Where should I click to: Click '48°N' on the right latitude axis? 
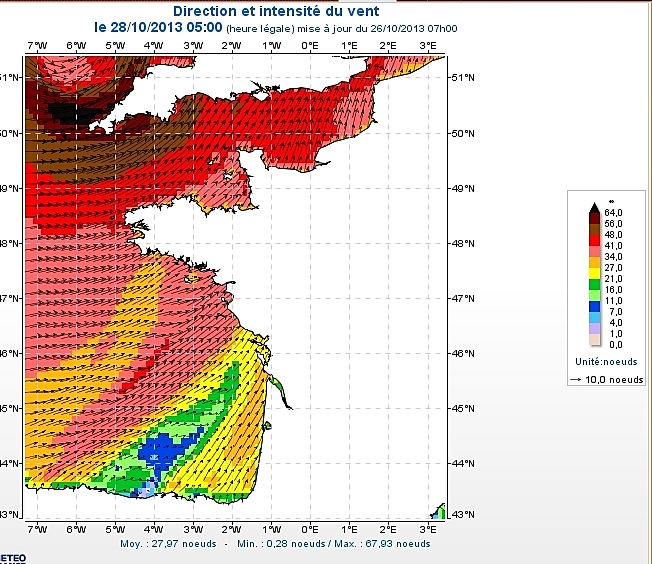(x=463, y=243)
